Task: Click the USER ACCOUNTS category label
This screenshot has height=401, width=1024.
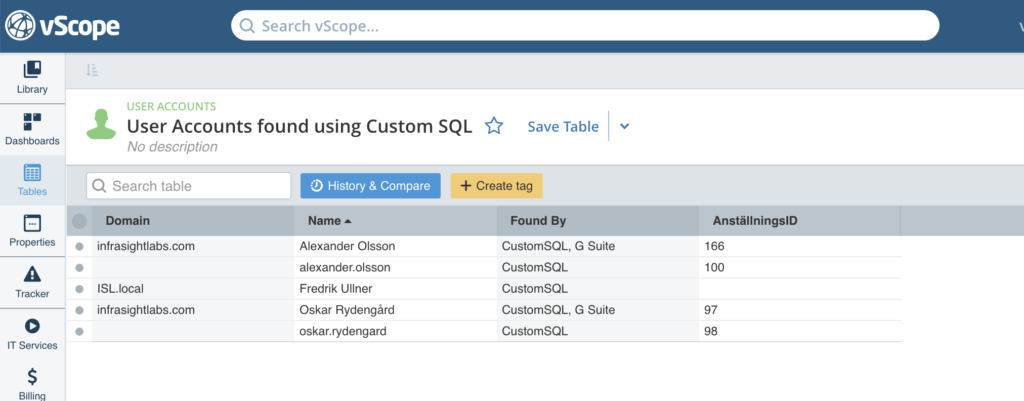Action: [x=171, y=106]
